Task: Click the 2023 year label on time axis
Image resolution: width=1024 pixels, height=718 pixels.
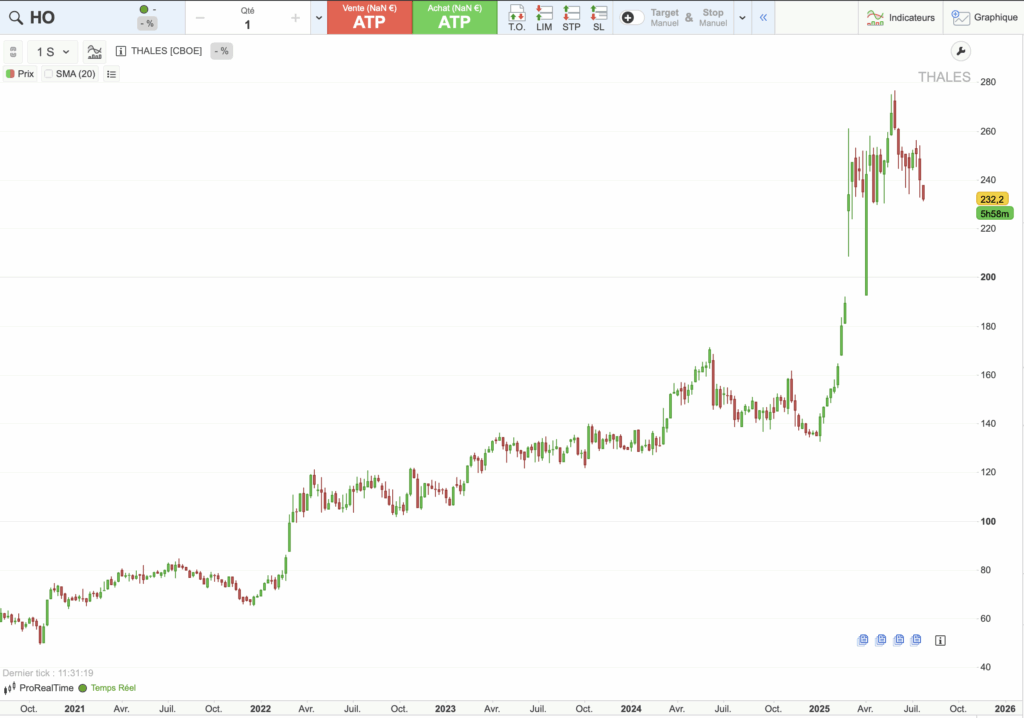Action: coord(445,709)
